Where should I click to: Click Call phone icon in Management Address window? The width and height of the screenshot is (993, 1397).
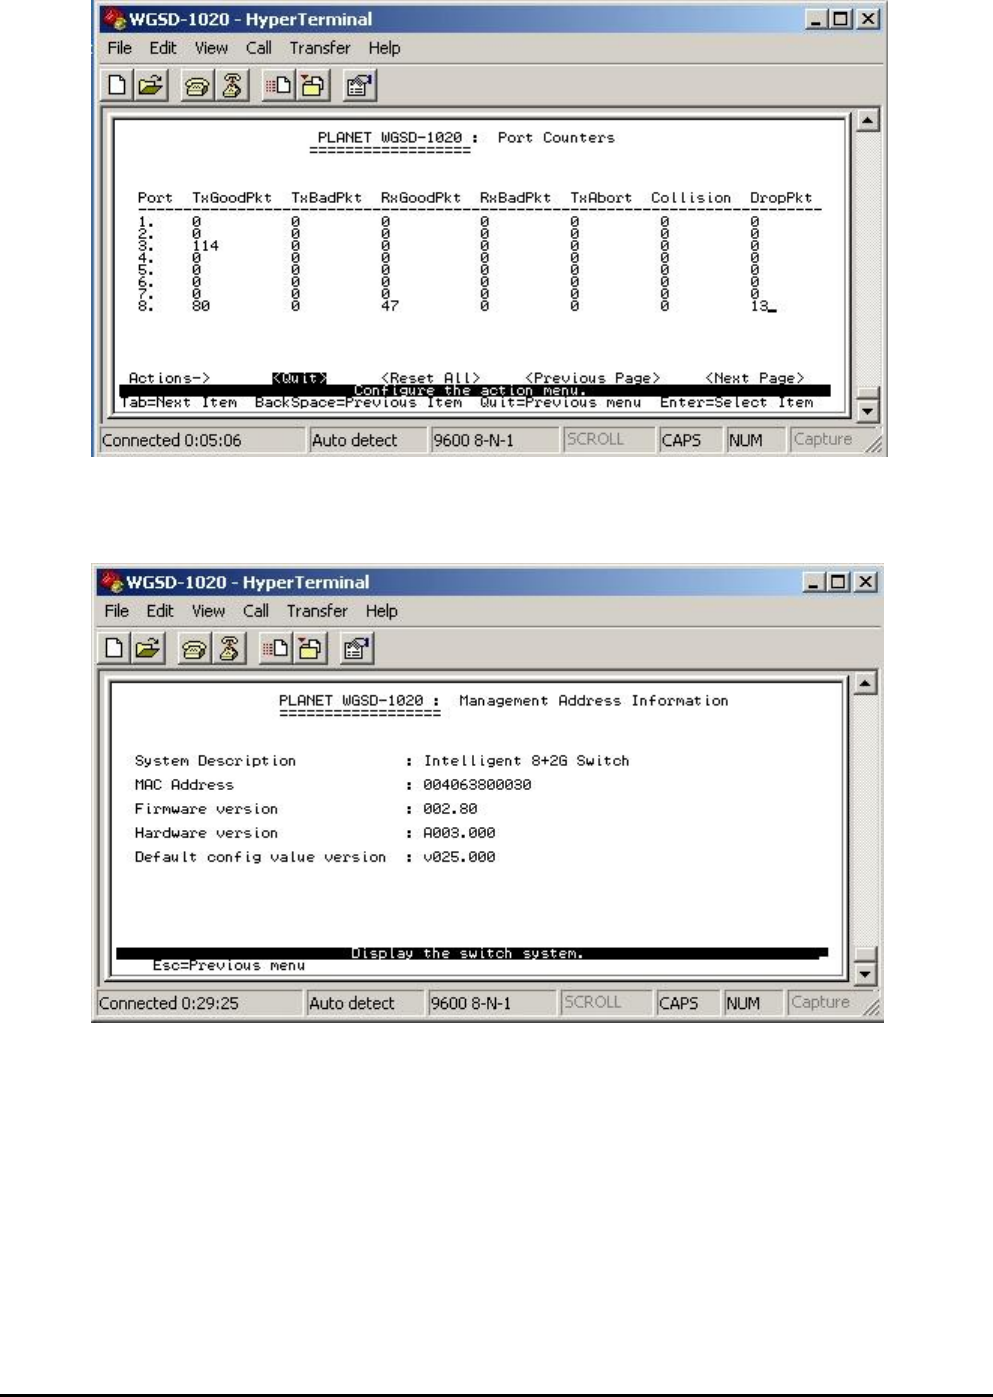tap(194, 649)
